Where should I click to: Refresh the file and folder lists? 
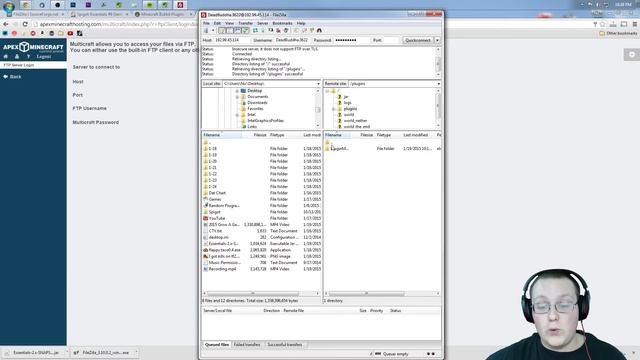(255, 31)
